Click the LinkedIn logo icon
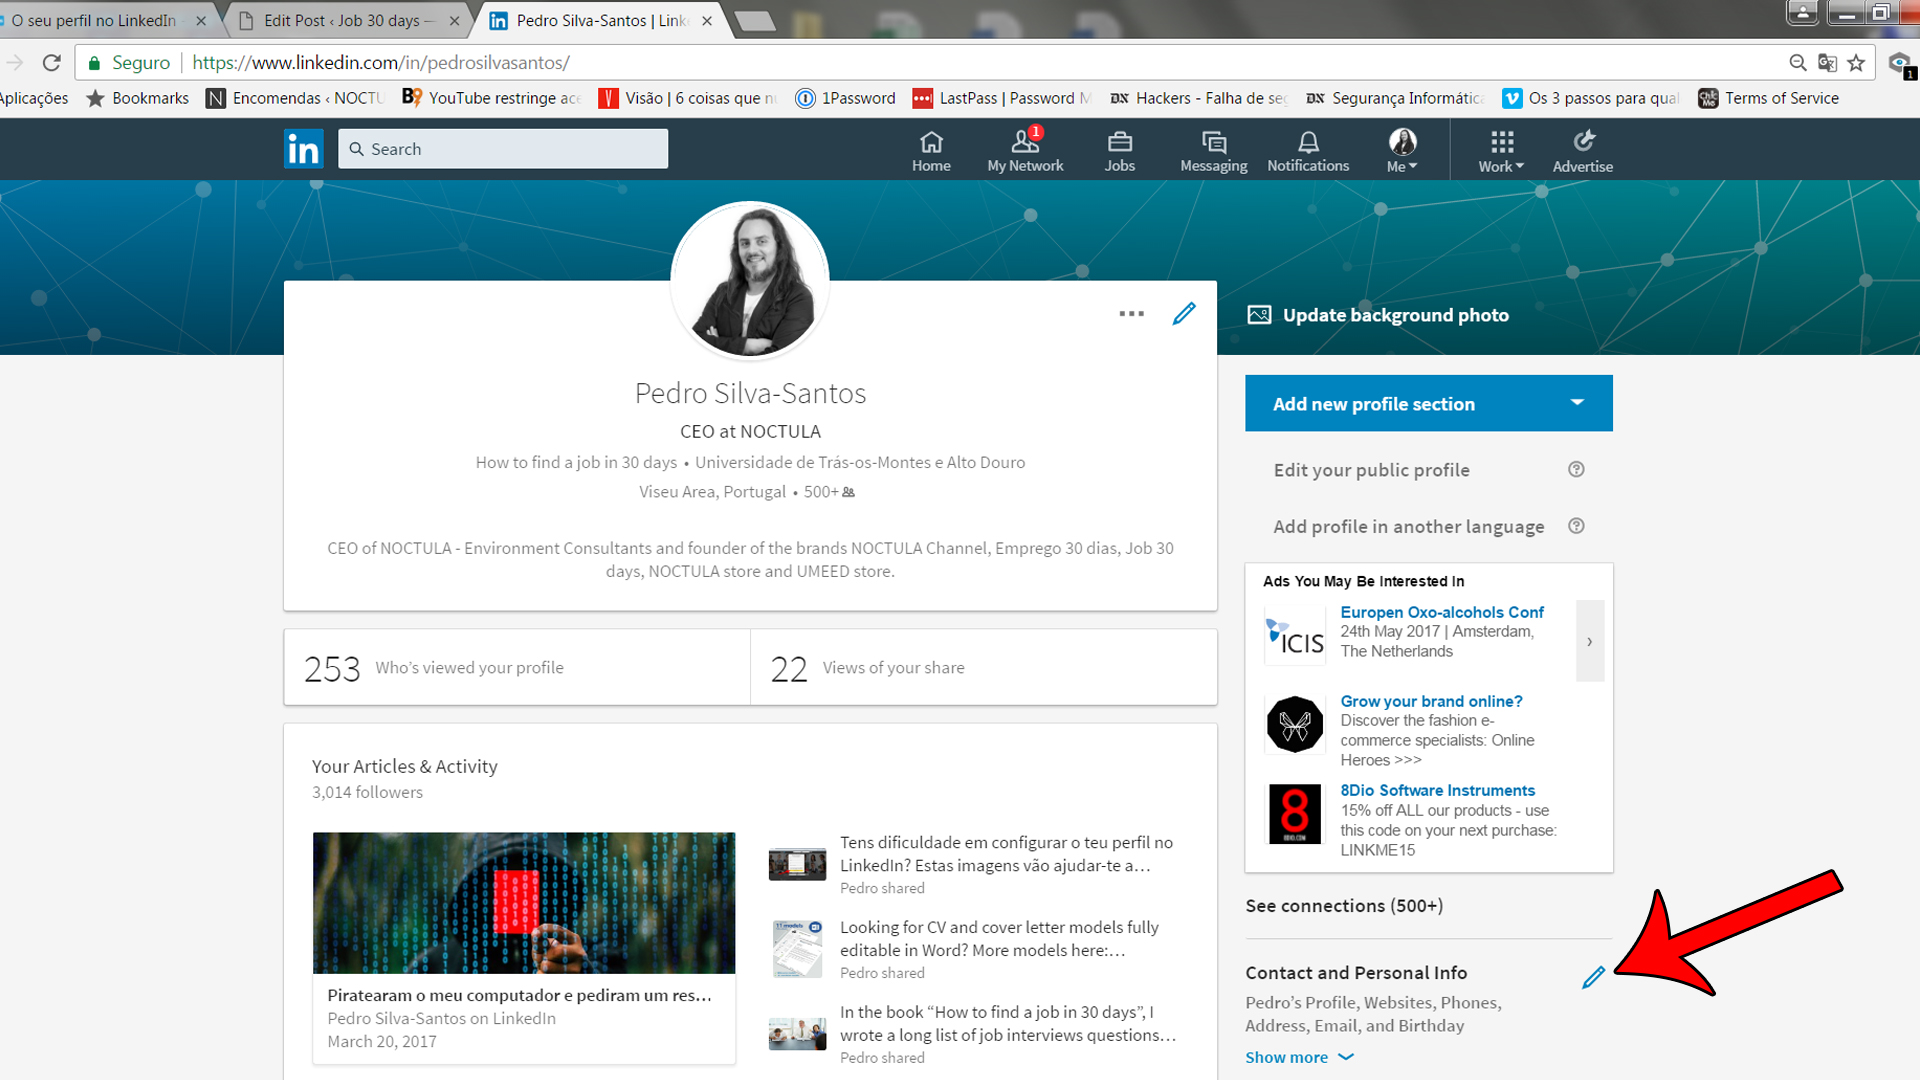1920x1080 pixels. tap(303, 149)
